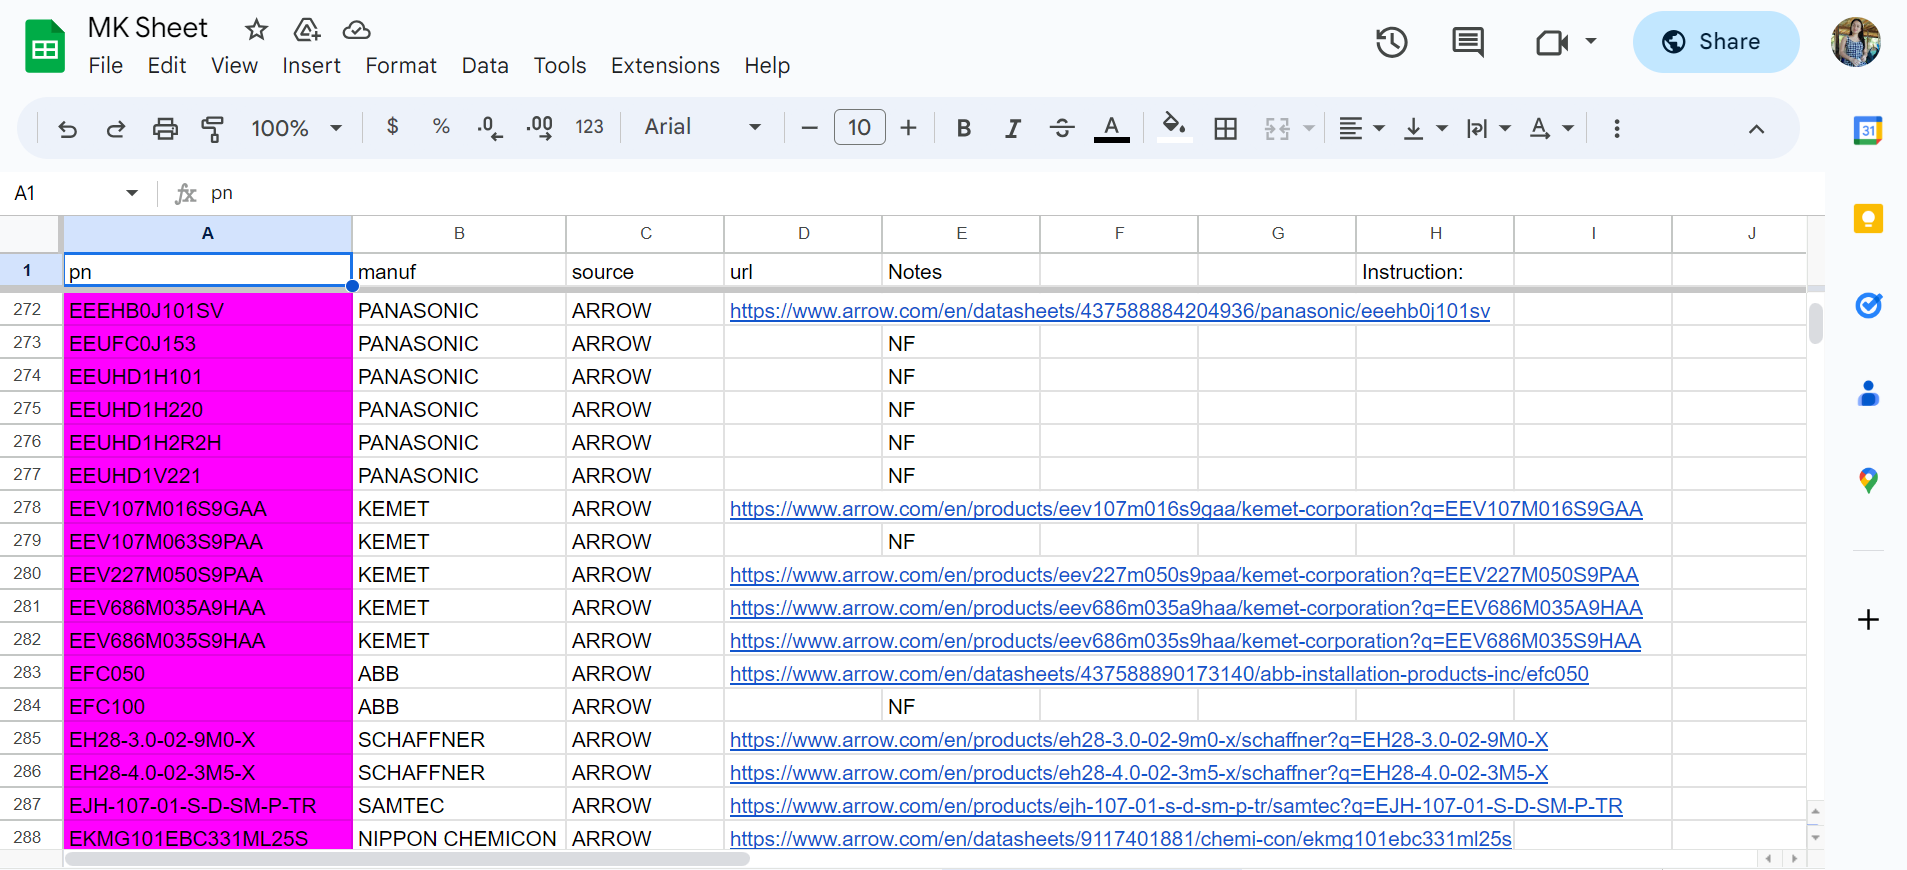The width and height of the screenshot is (1907, 870).
Task: Print the spreadsheet
Action: 165,128
